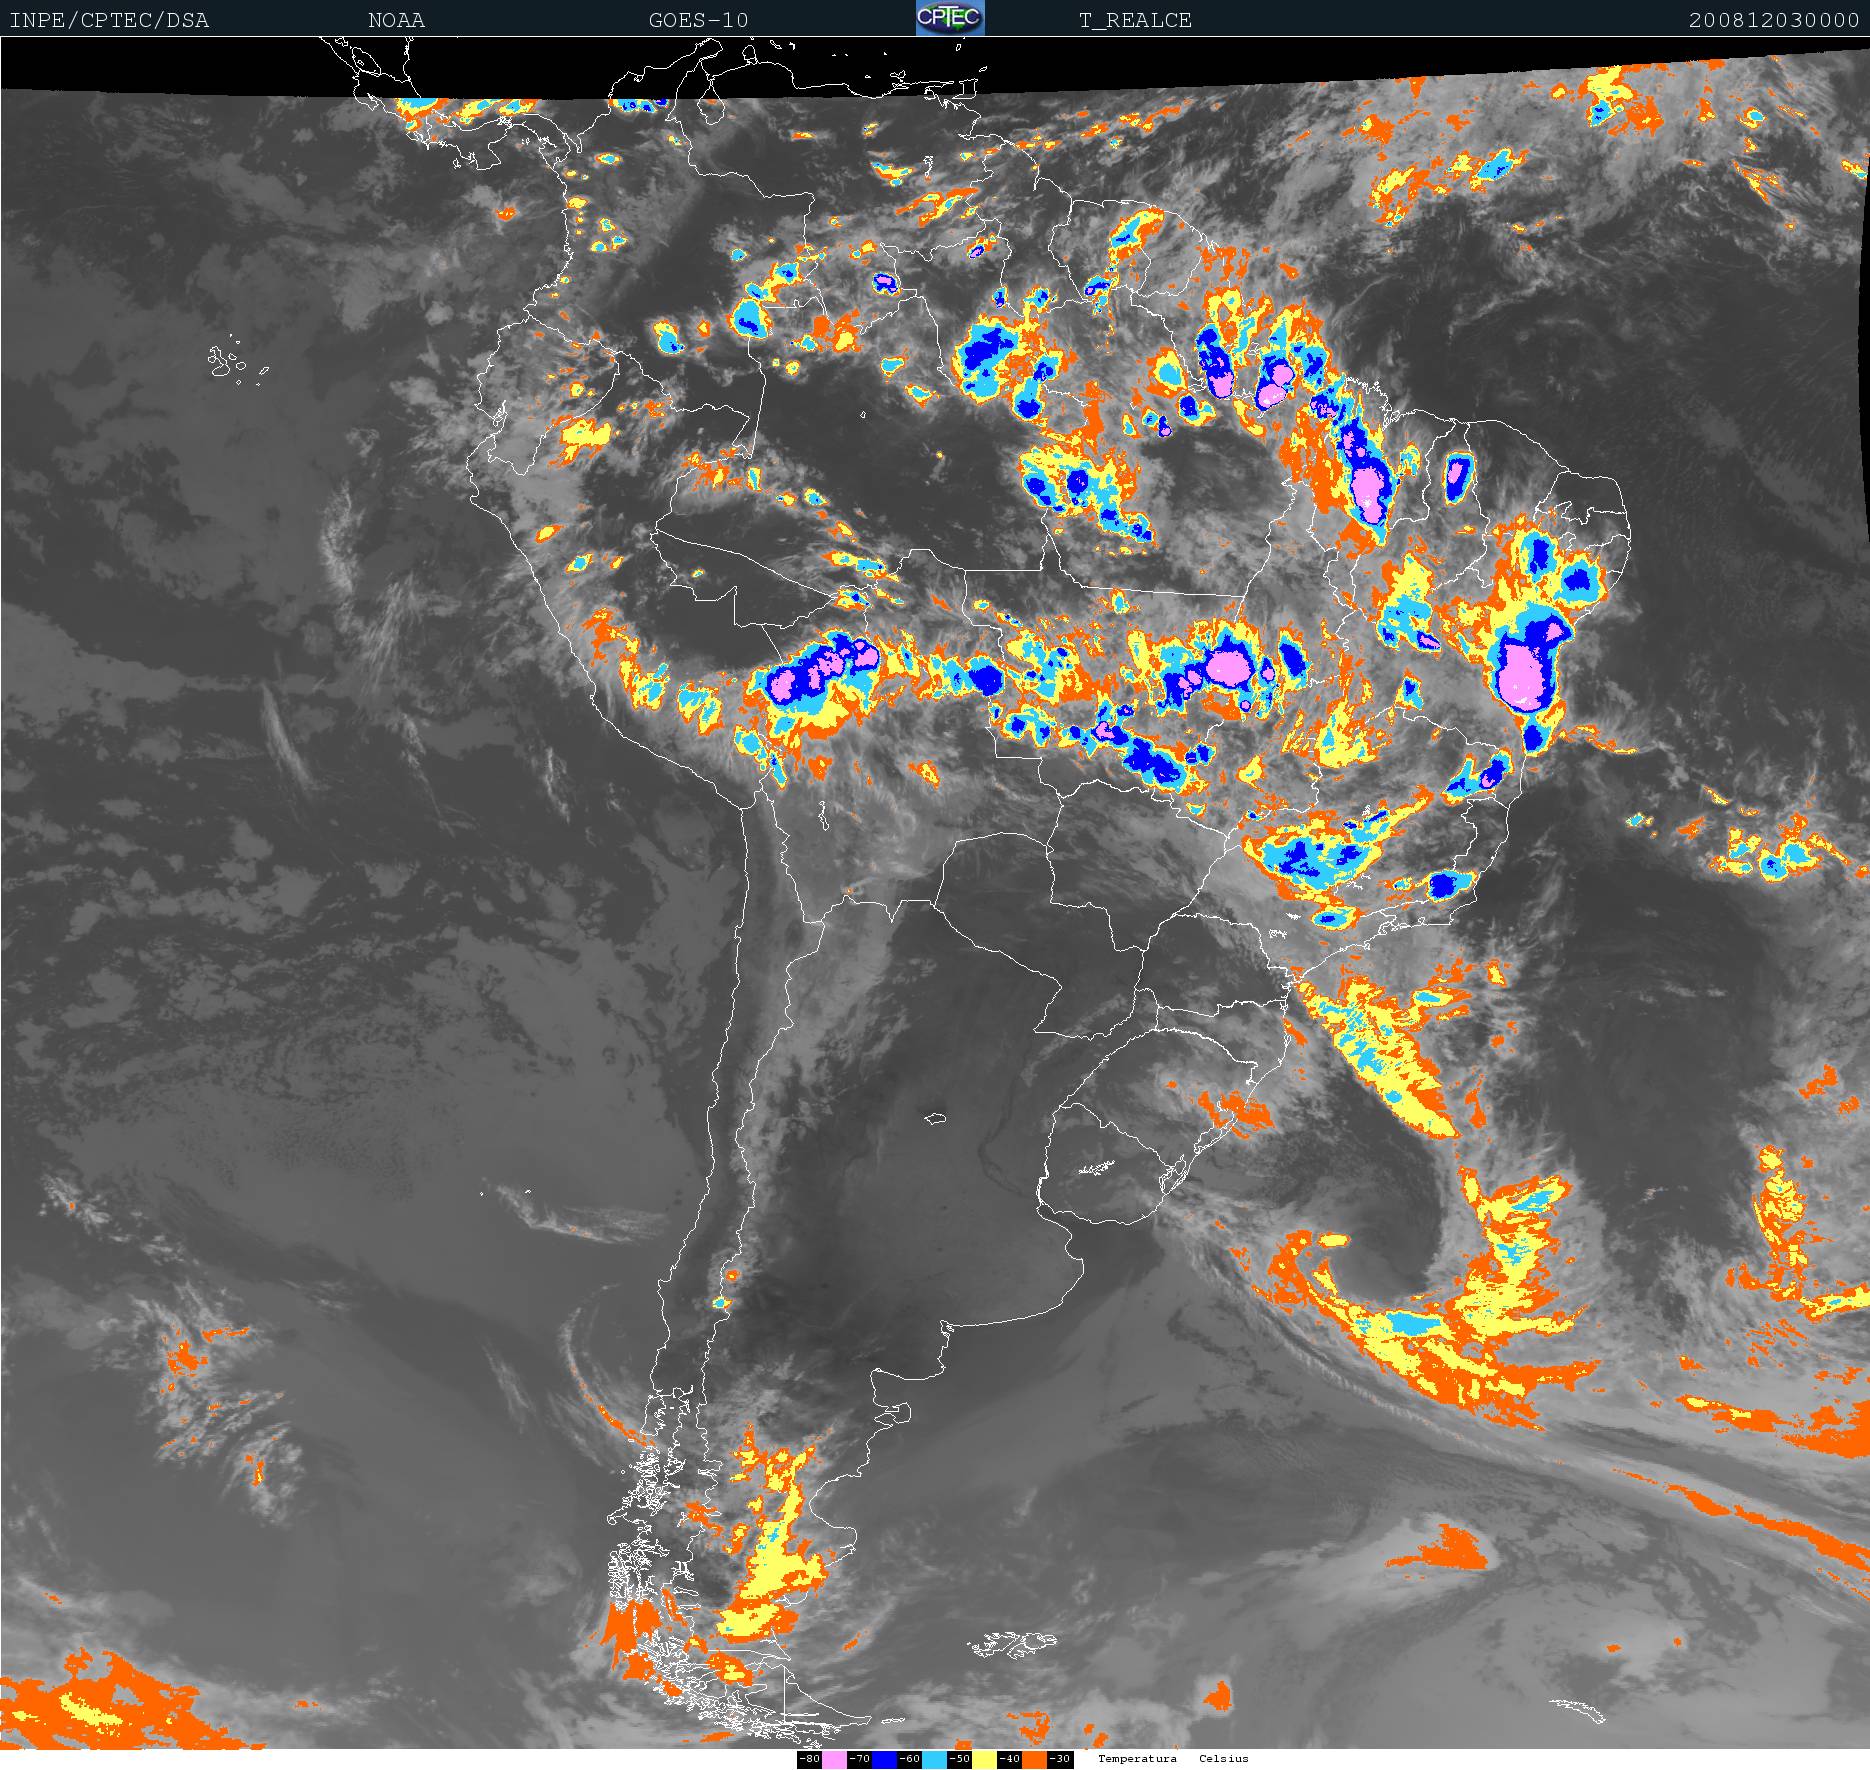Select the orange legend color swatch
The image size is (1870, 1770).
pyautogui.click(x=1034, y=1759)
